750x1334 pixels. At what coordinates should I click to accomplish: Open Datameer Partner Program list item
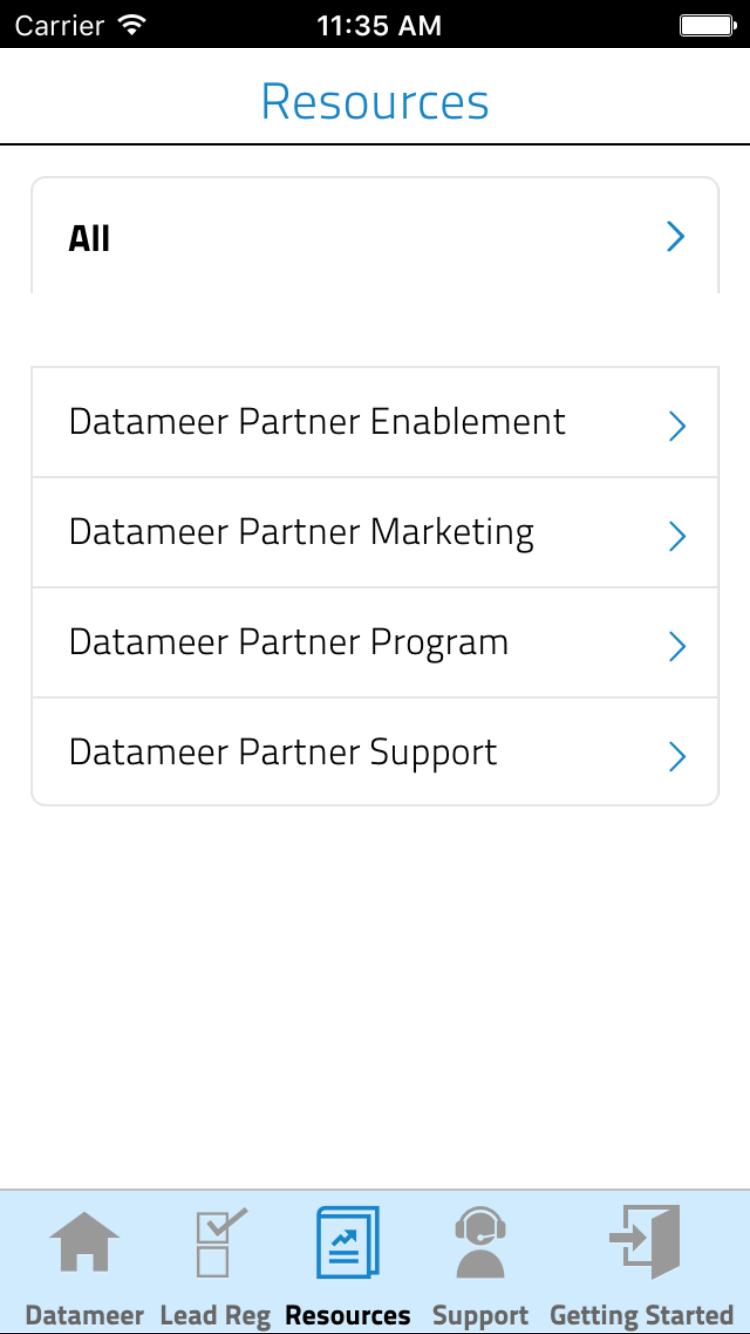(x=375, y=643)
